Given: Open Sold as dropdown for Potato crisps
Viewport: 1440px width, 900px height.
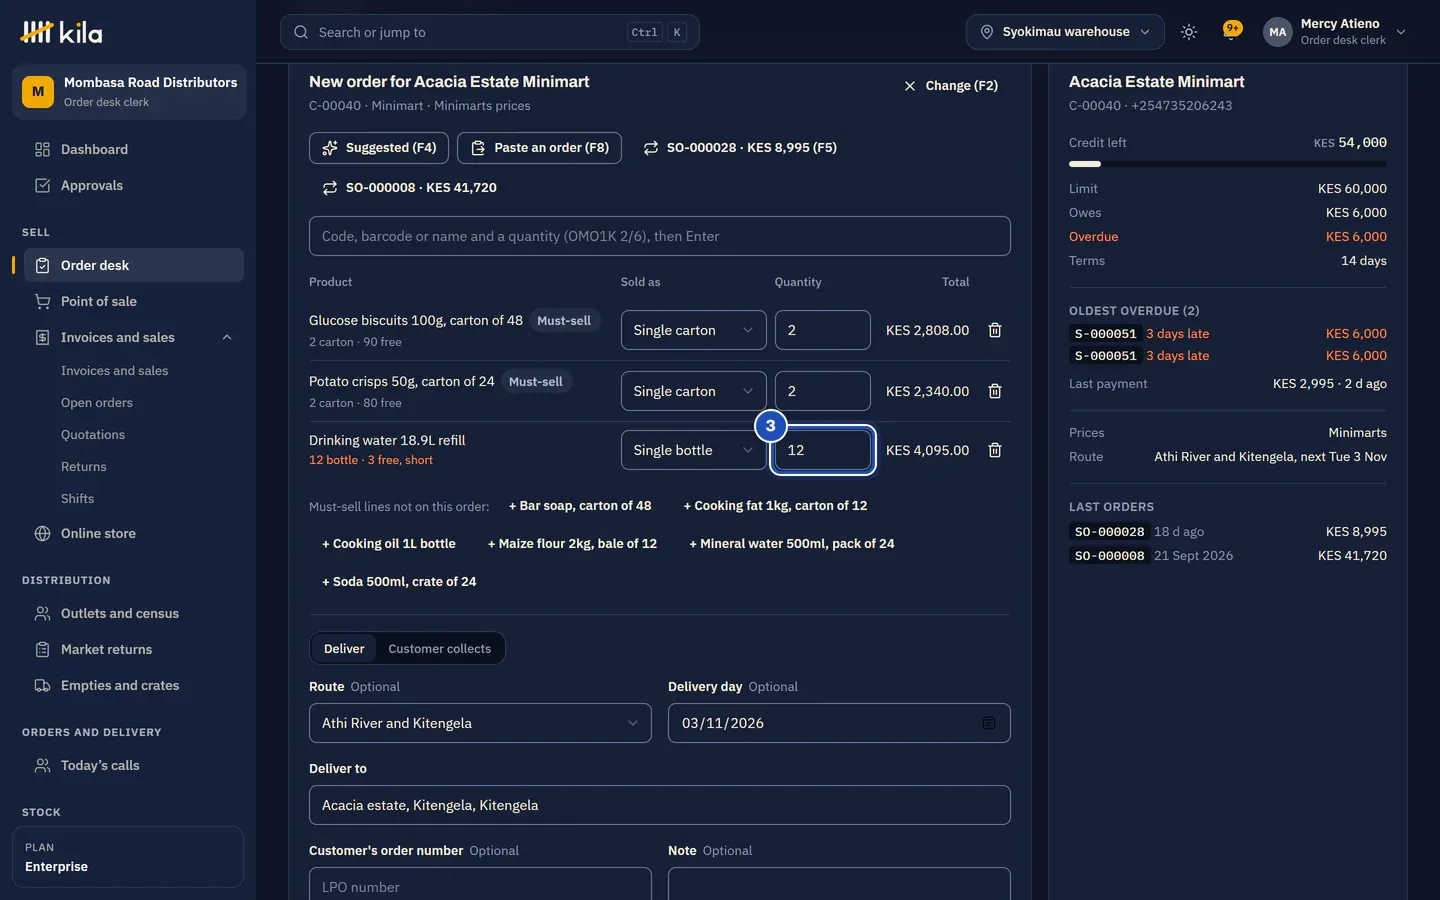Looking at the screenshot, I should click(693, 391).
